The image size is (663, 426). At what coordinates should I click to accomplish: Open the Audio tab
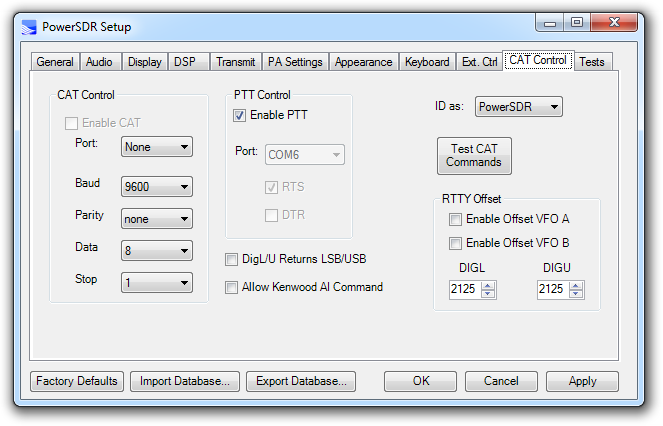tap(99, 62)
